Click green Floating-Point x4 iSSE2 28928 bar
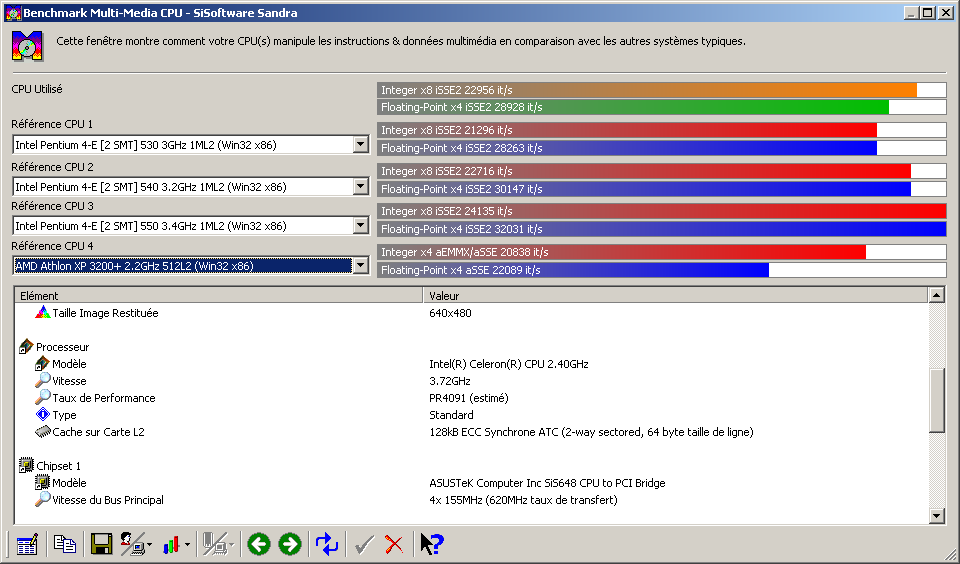The height and width of the screenshot is (564, 960). [661, 107]
